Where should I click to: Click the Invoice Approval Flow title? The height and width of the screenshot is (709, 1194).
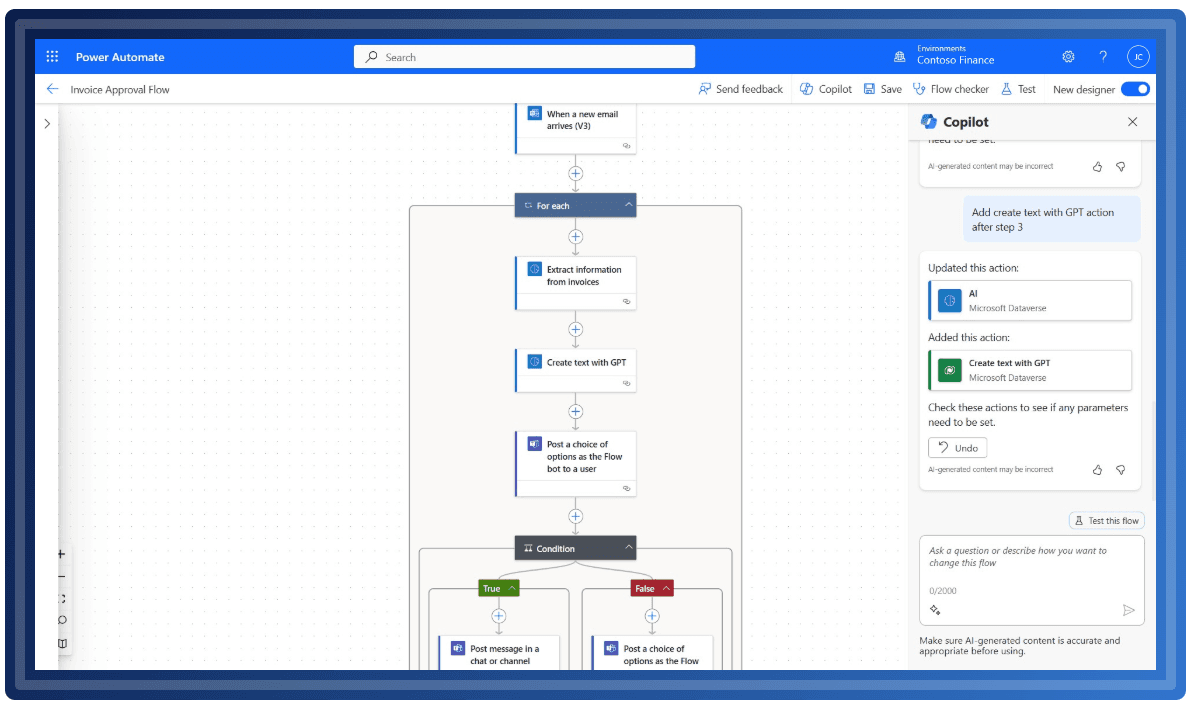(x=120, y=89)
